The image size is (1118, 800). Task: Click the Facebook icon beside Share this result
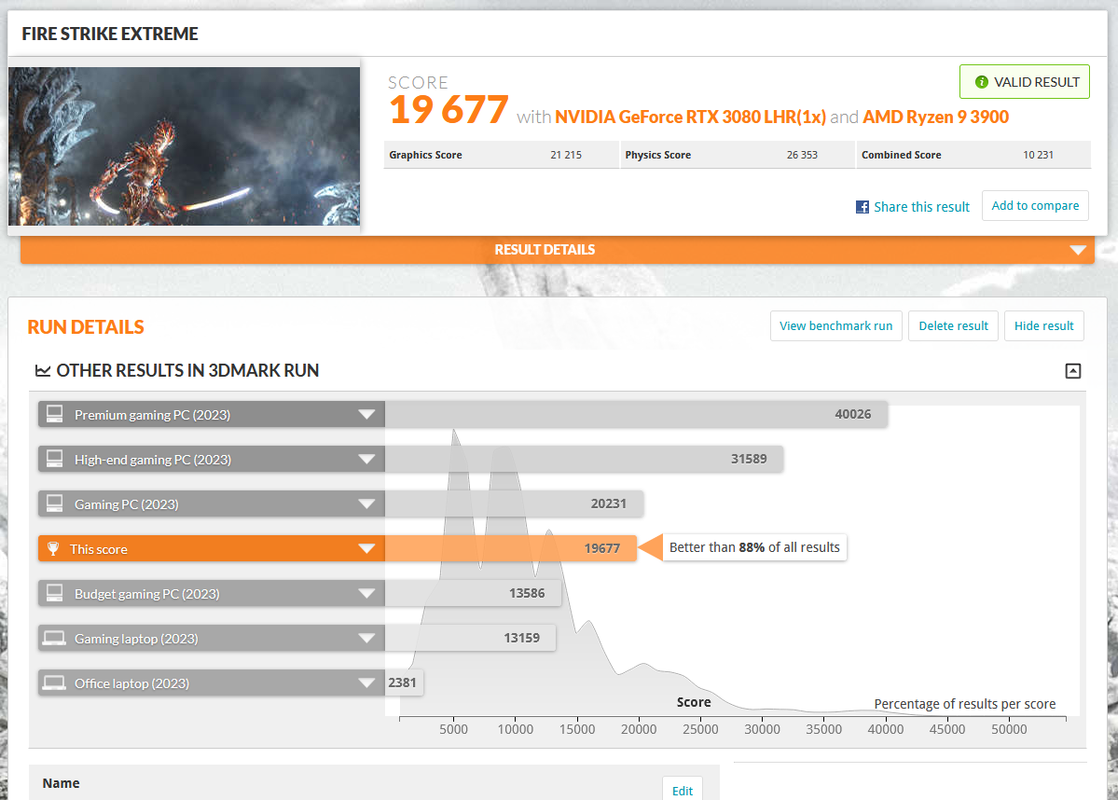click(x=862, y=207)
